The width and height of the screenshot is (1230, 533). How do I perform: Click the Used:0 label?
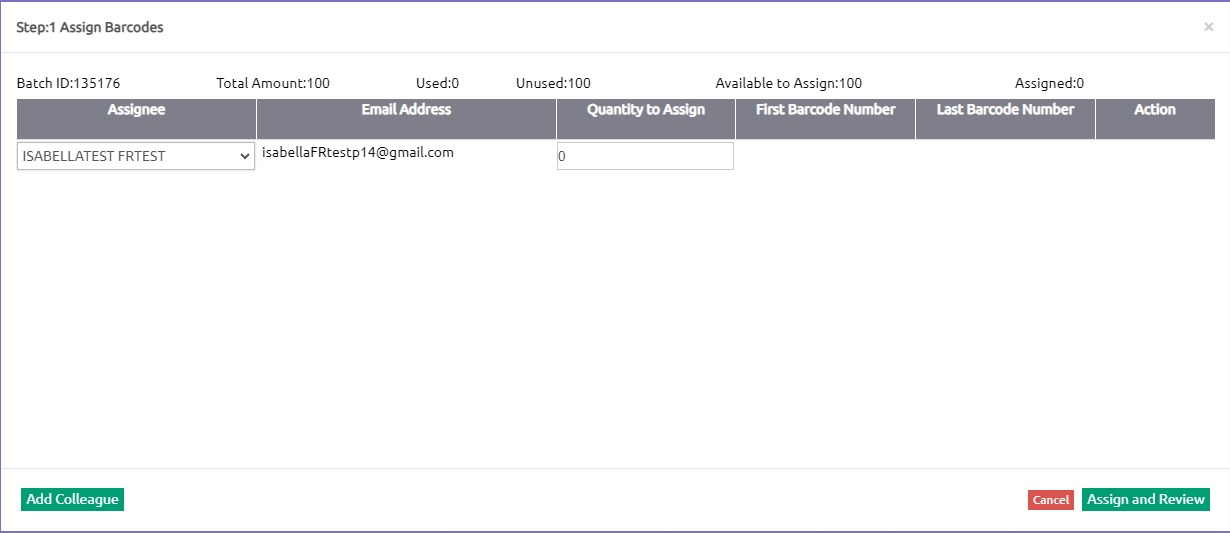coord(437,83)
